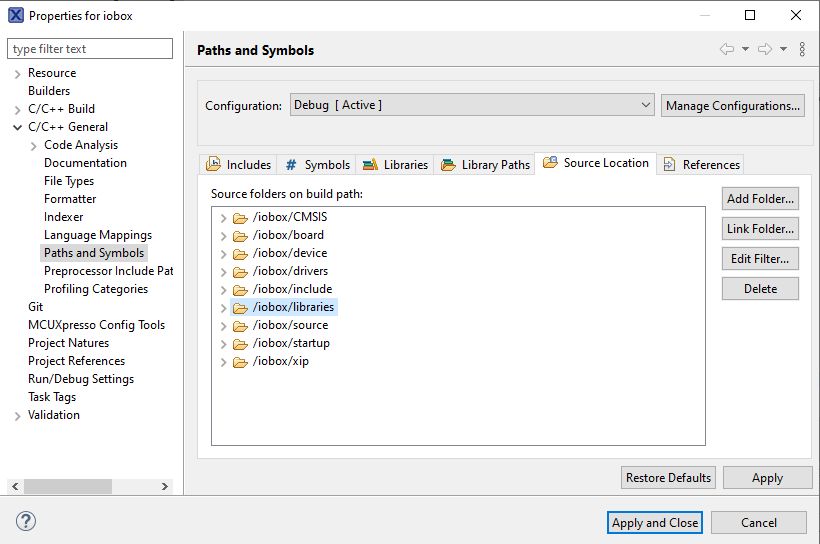Open the Indexer settings page
The image size is (820, 544).
point(63,217)
